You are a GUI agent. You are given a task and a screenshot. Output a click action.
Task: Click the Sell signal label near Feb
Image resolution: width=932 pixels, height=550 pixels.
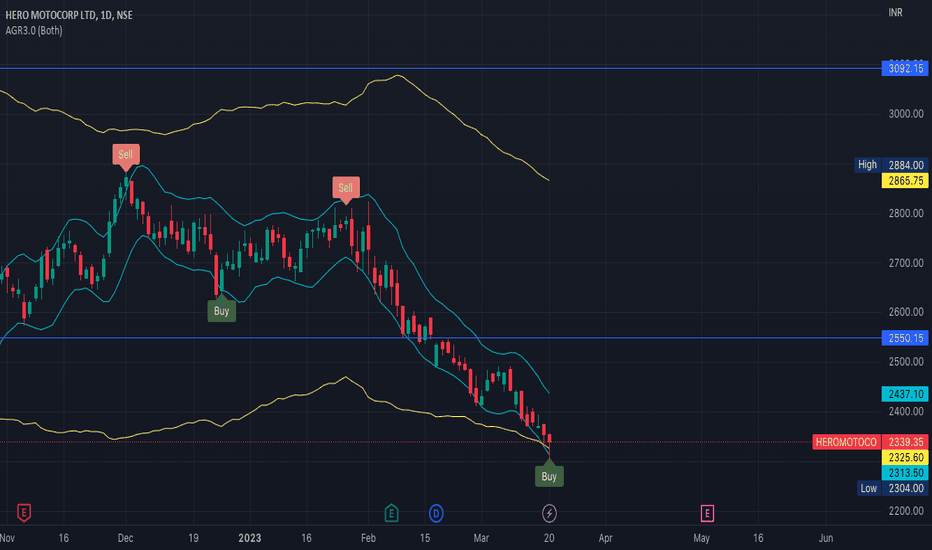tap(346, 188)
